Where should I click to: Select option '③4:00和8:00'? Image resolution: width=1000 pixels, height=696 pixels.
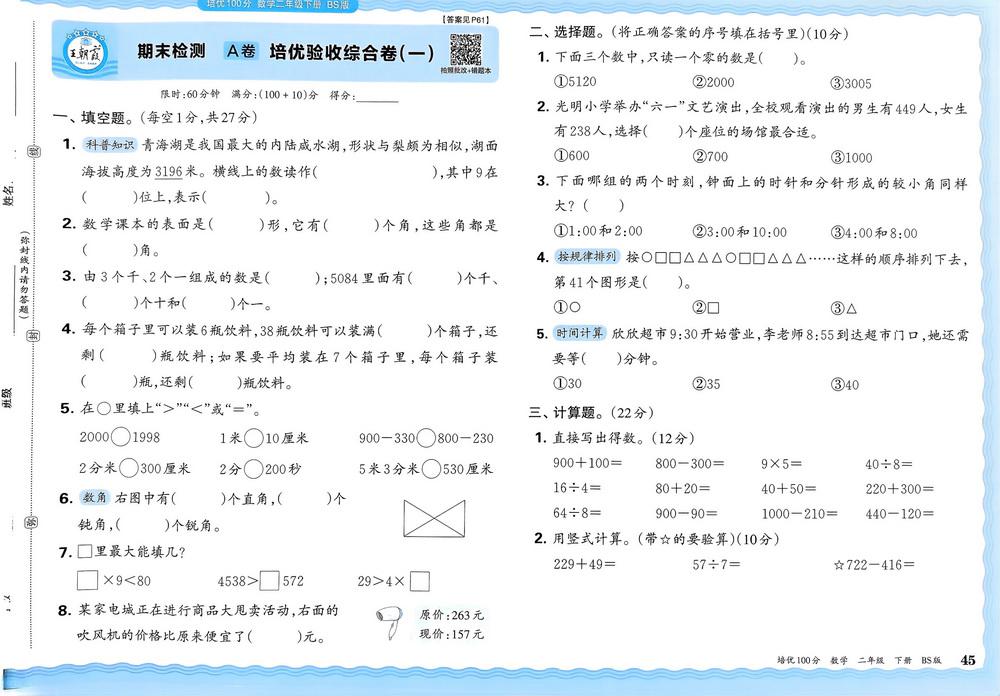coord(874,233)
